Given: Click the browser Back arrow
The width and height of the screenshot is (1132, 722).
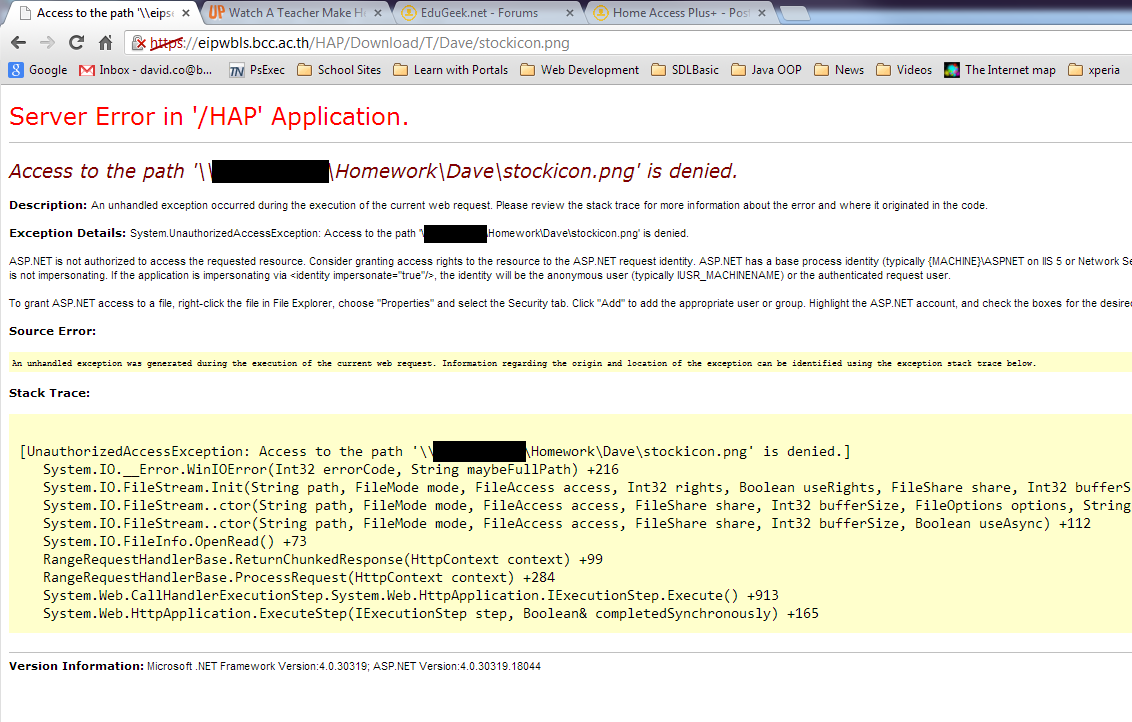Looking at the screenshot, I should point(18,43).
